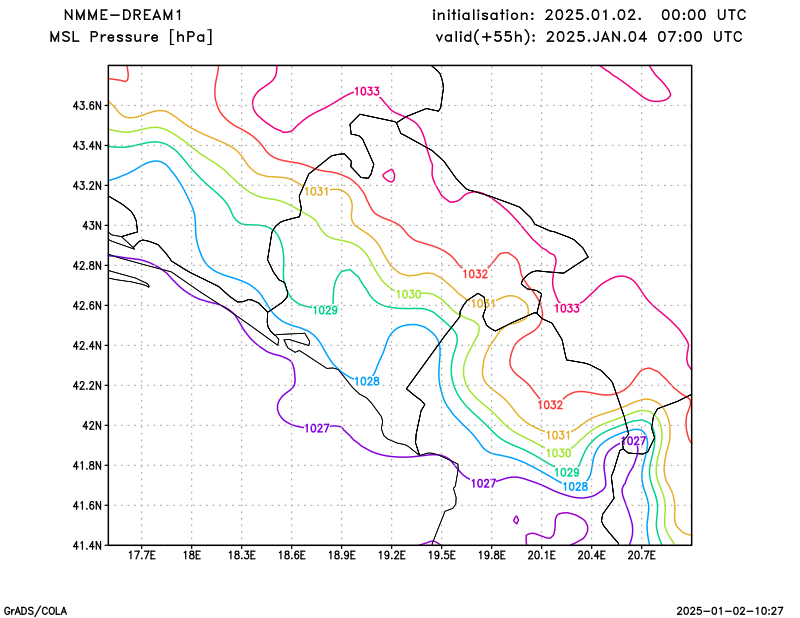Click the 41.6N latitude axis label
Image resolution: width=800 pixels, height=618 pixels.
[x=87, y=506]
